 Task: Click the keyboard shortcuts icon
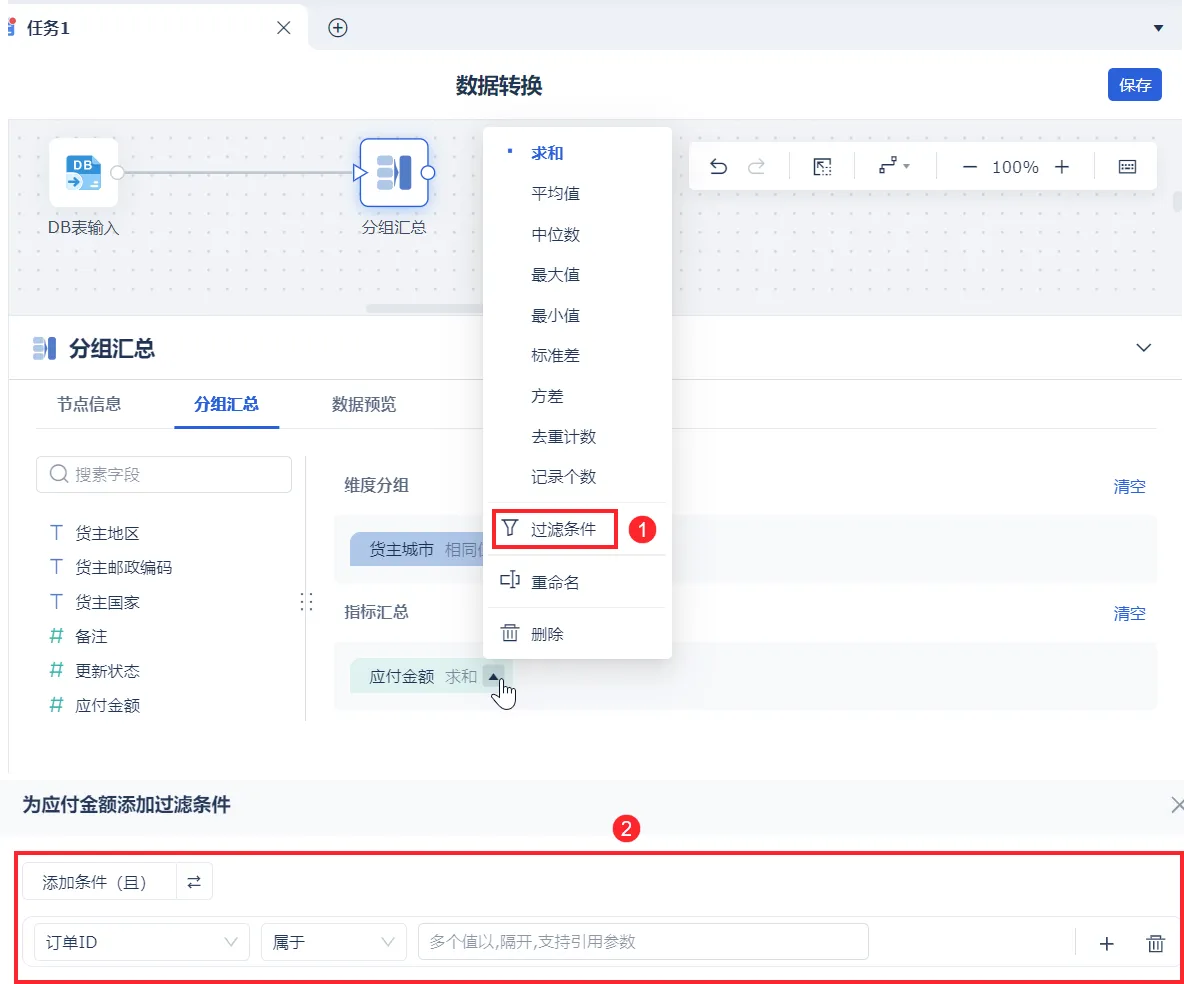(1127, 167)
